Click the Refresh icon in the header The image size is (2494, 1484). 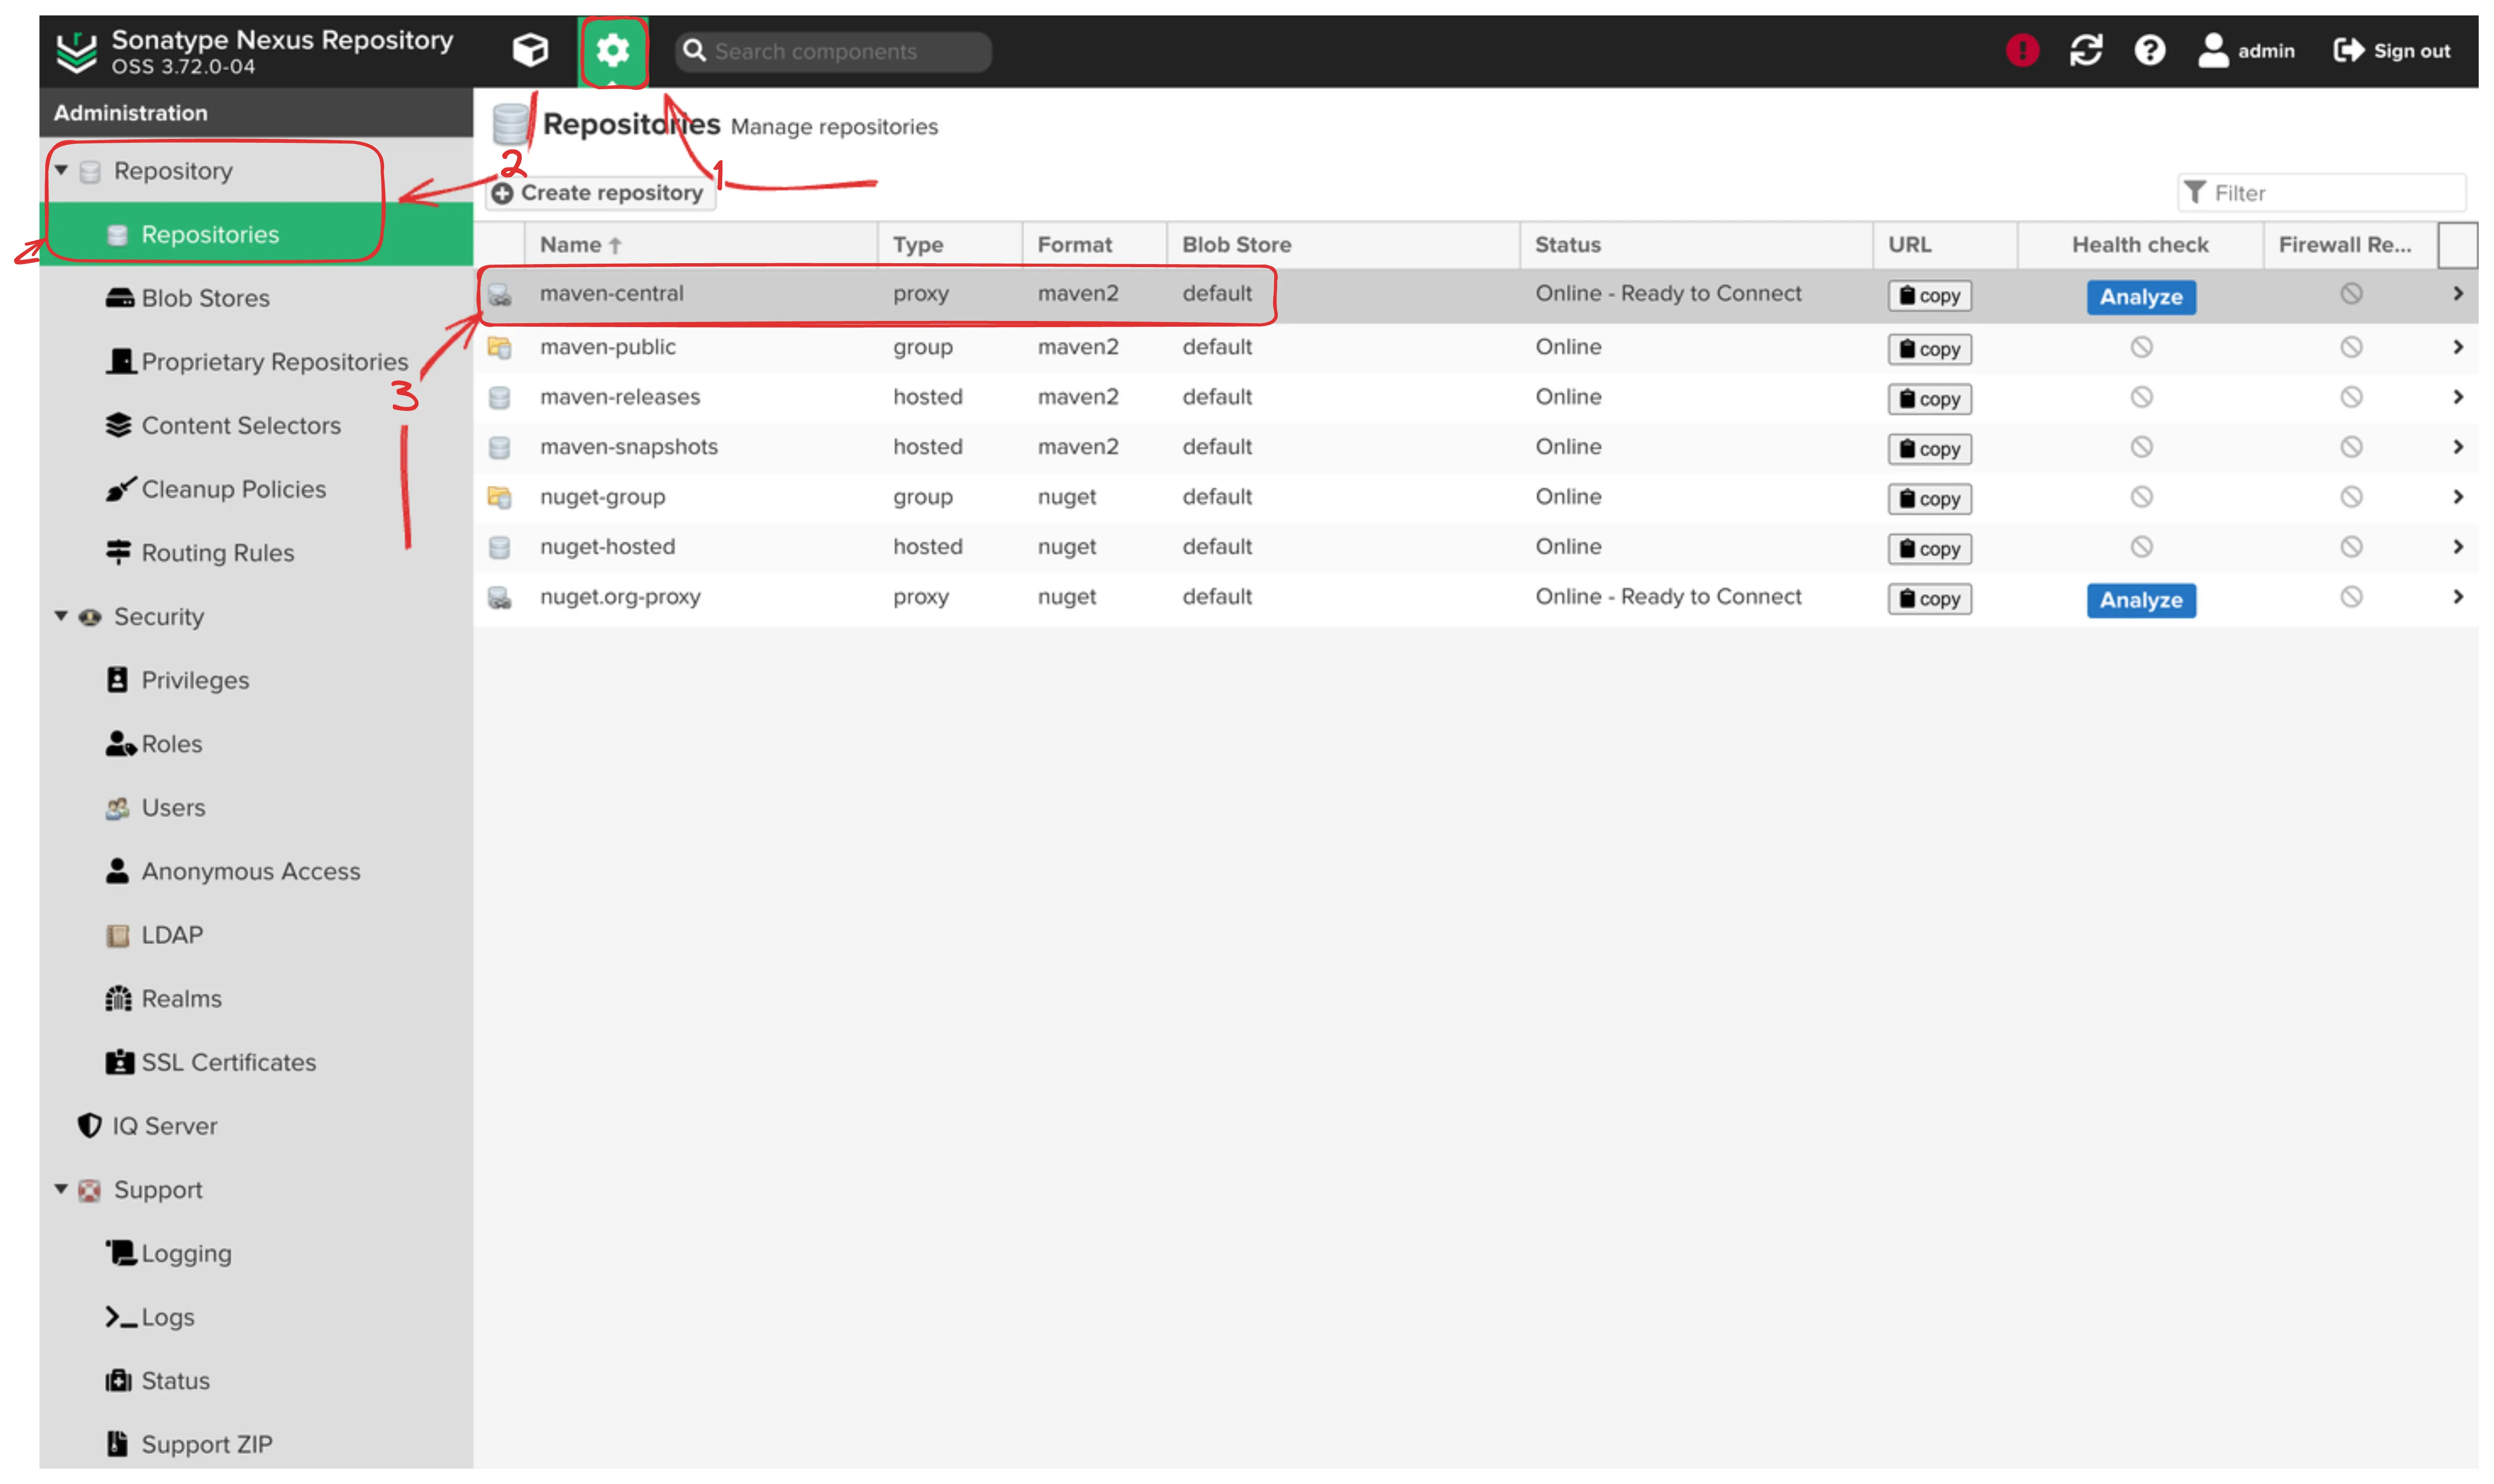click(x=2086, y=50)
